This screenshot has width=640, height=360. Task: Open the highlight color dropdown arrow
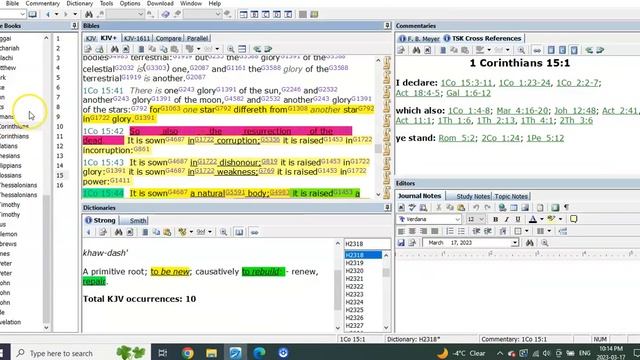[560, 219]
